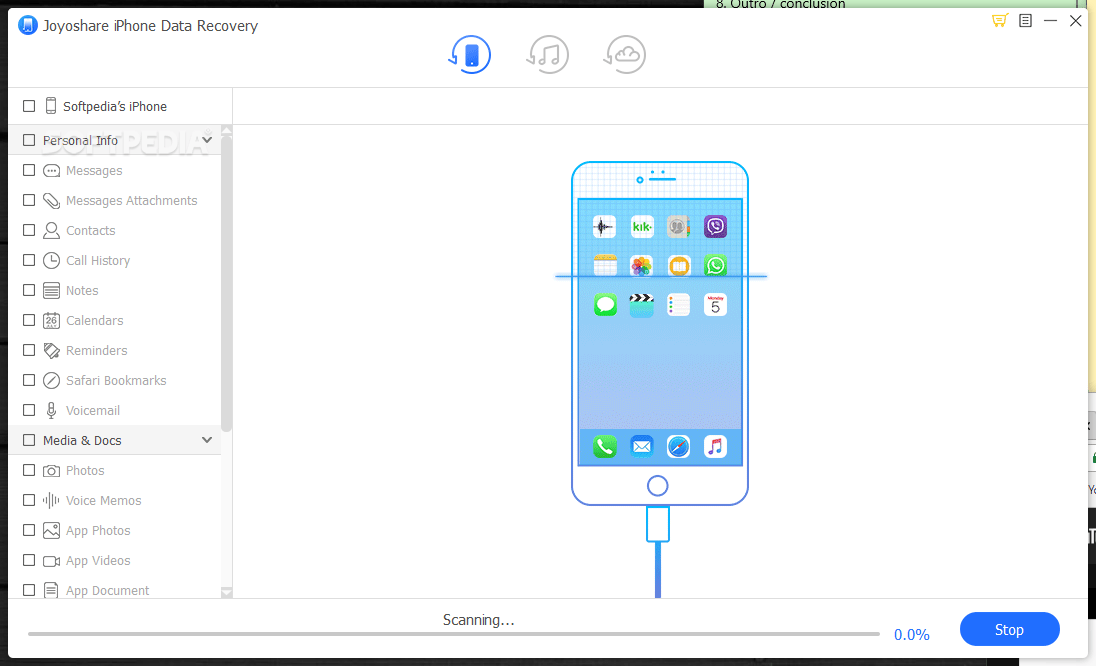Click the Photos camera icon

click(51, 471)
